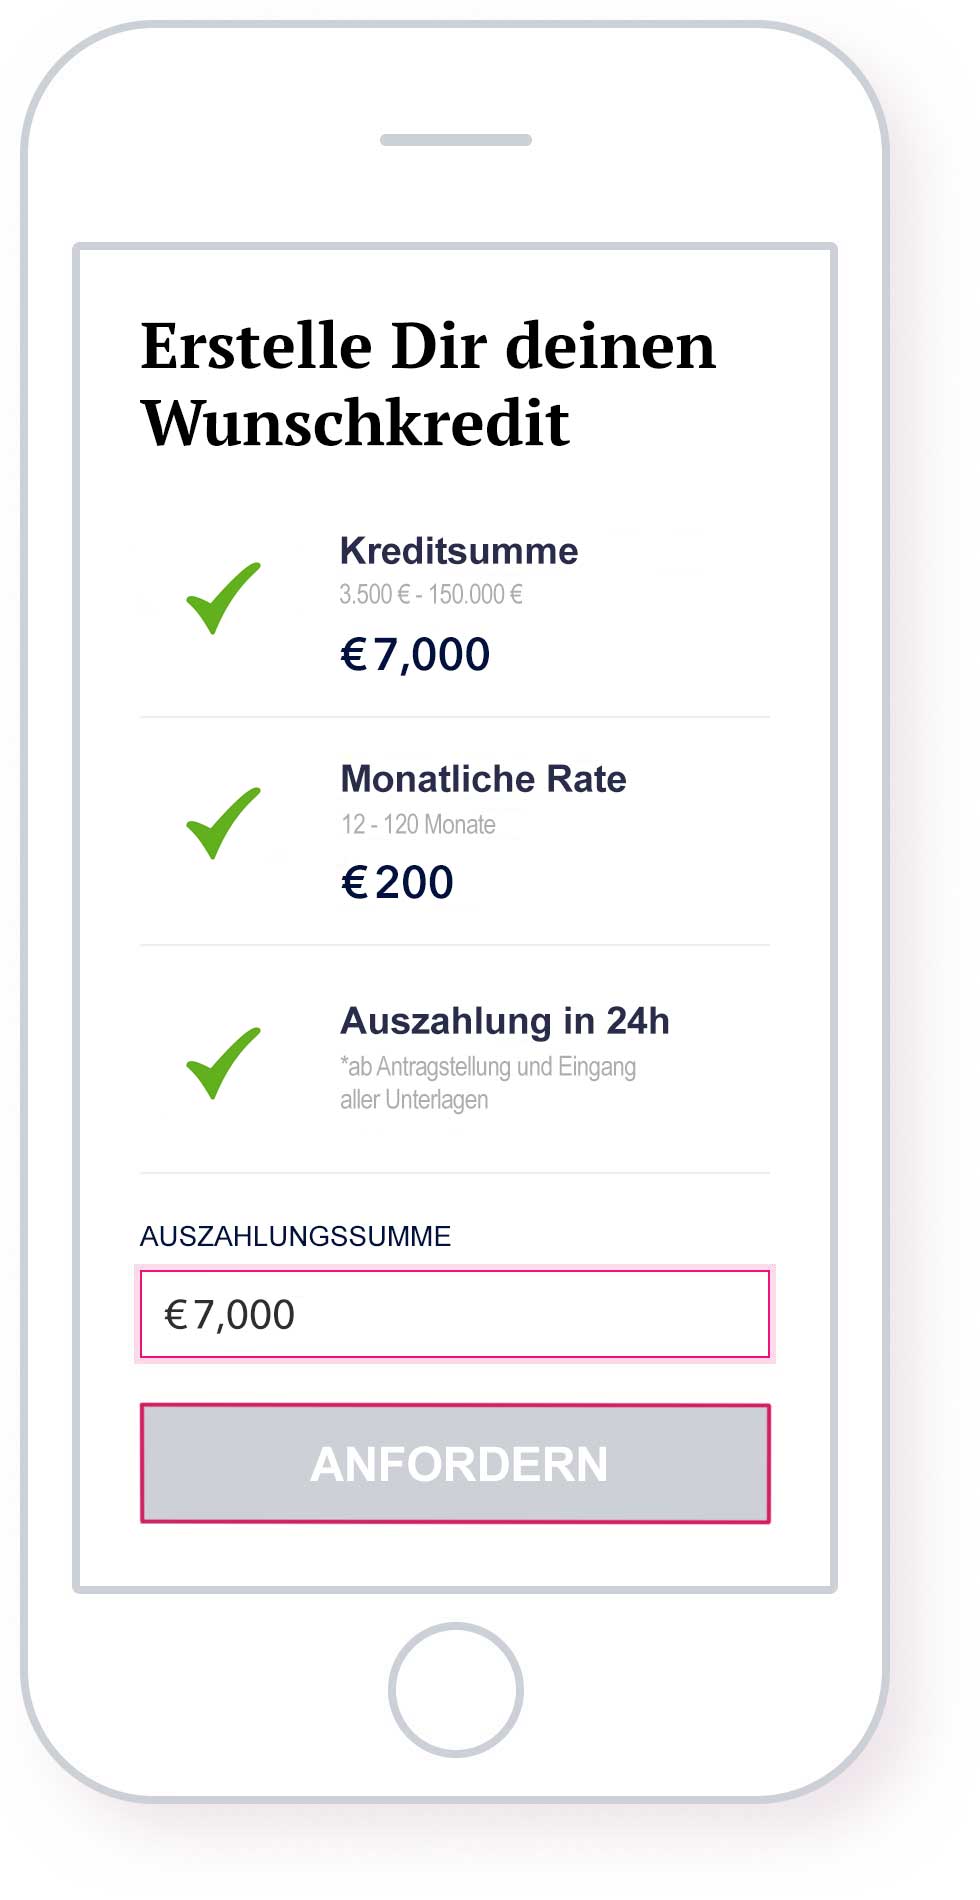This screenshot has height=1900, width=980.
Task: Click the €200 monthly rate value
Action: [x=397, y=883]
